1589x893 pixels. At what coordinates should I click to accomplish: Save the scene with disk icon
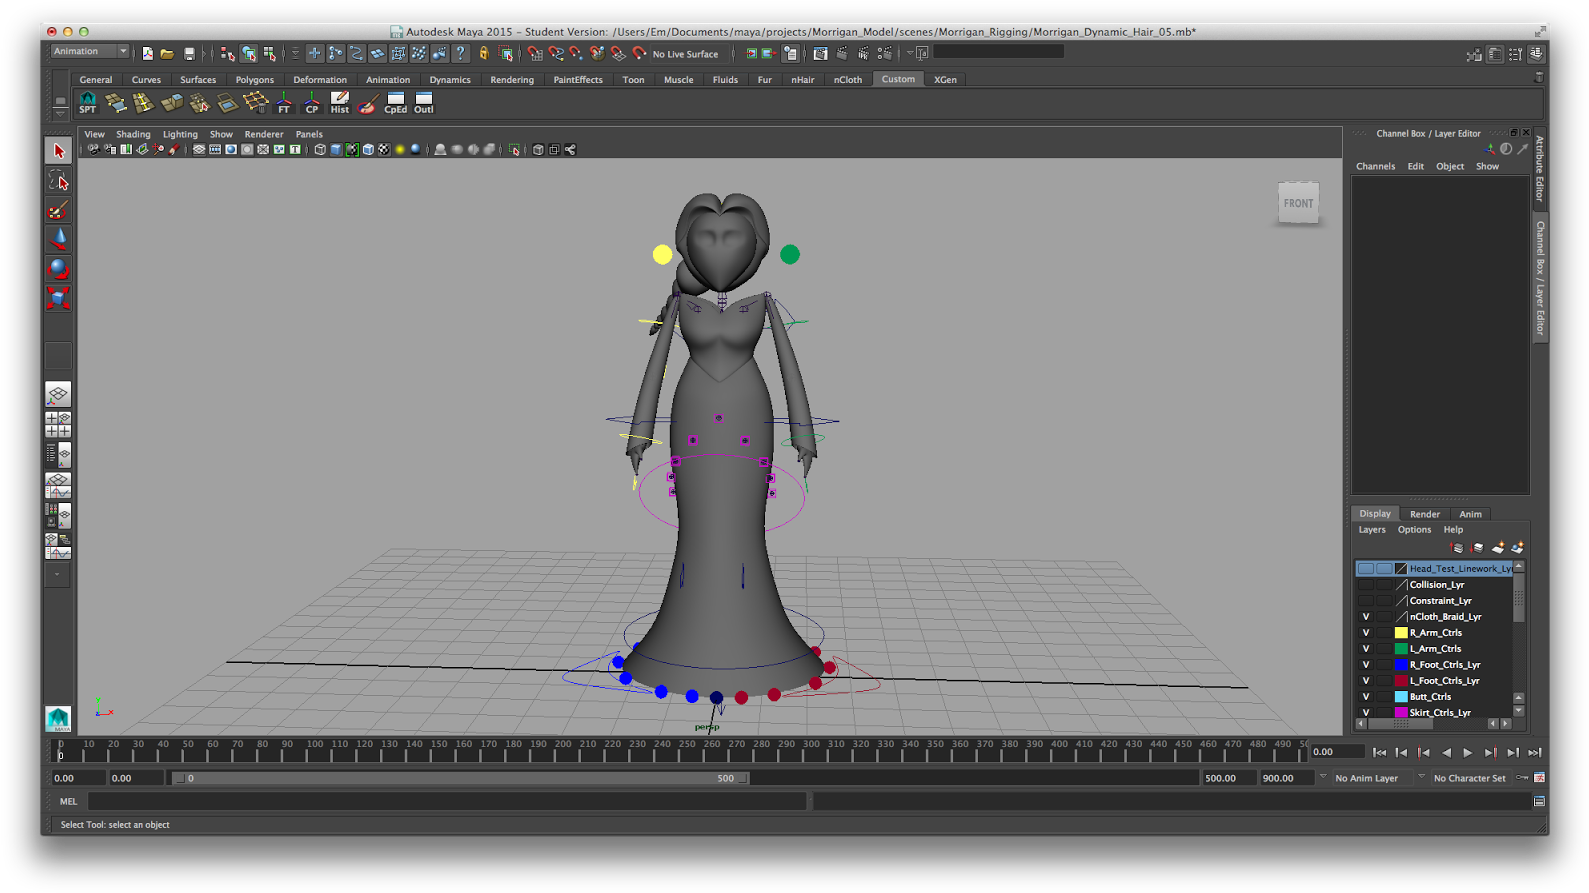tap(189, 54)
